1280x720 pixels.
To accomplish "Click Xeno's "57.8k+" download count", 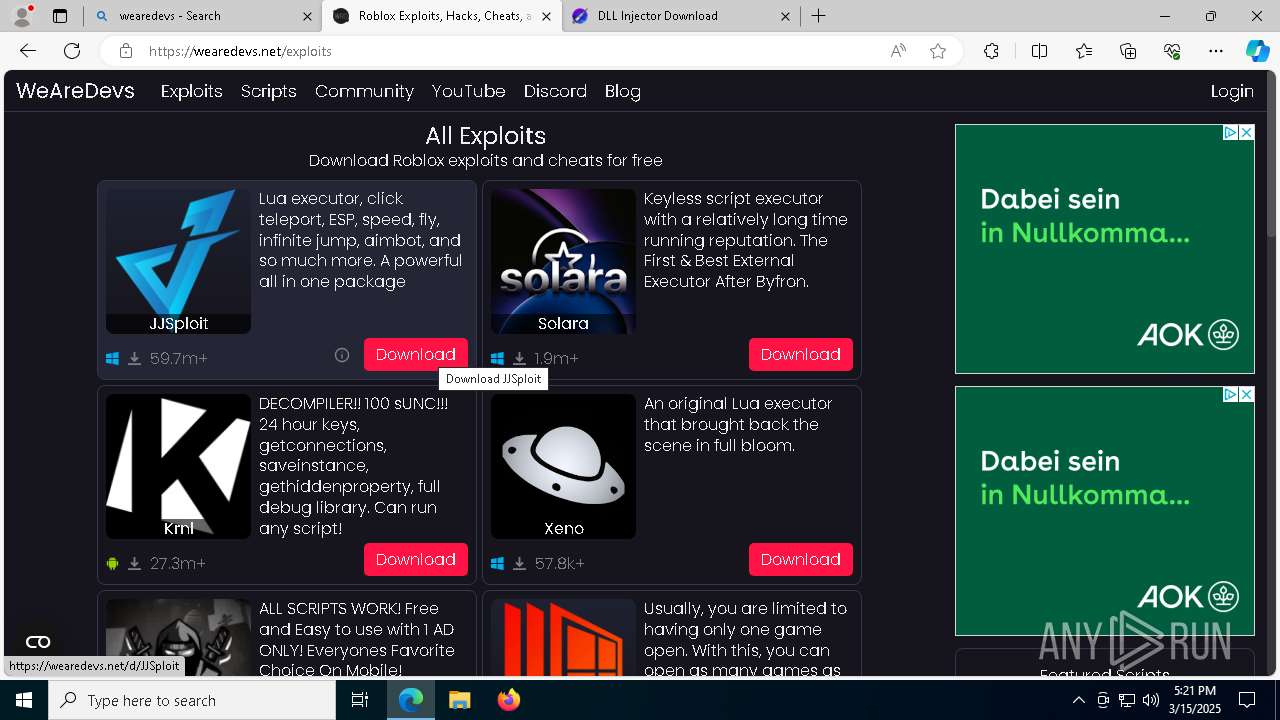I will pyautogui.click(x=560, y=563).
